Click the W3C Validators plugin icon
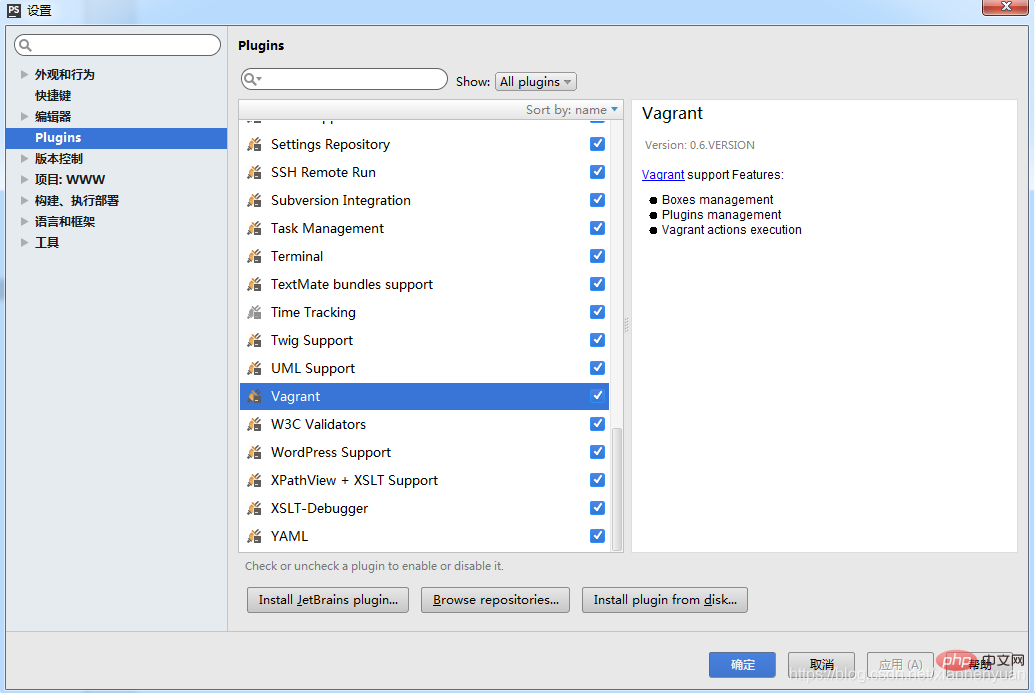This screenshot has width=1035, height=693. [254, 424]
